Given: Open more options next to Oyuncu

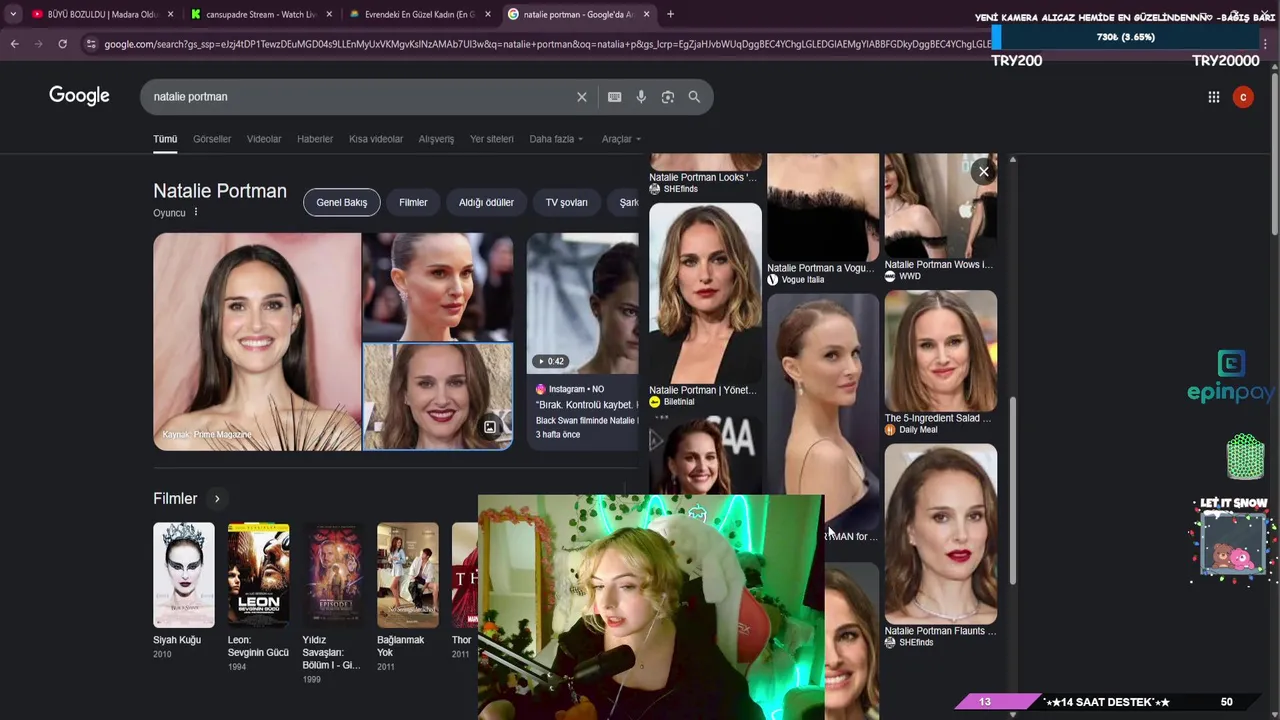Looking at the screenshot, I should (x=196, y=212).
